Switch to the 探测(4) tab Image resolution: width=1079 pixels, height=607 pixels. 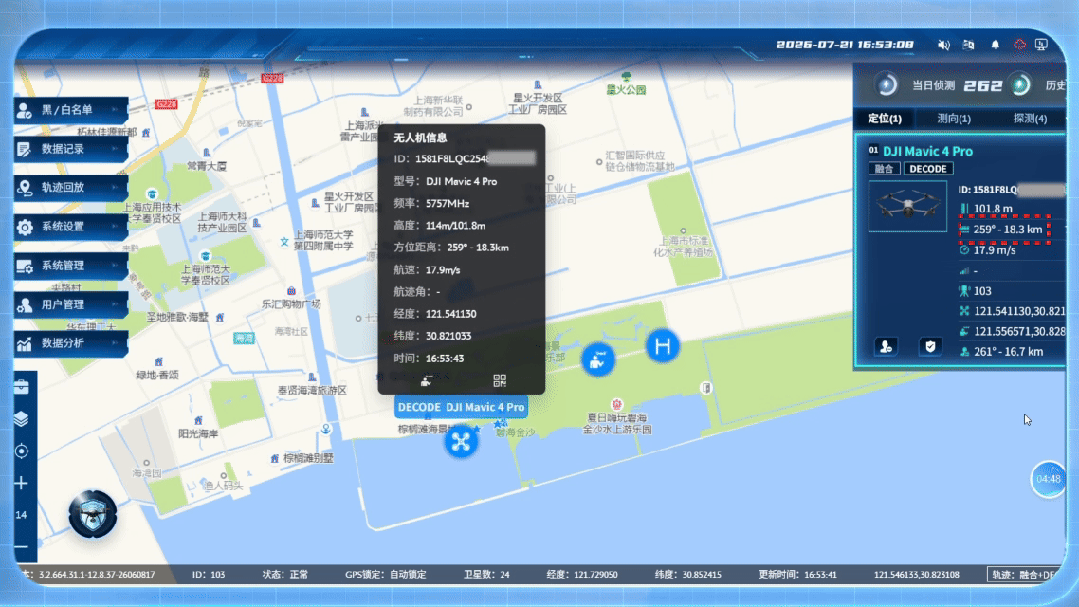tap(1030, 118)
